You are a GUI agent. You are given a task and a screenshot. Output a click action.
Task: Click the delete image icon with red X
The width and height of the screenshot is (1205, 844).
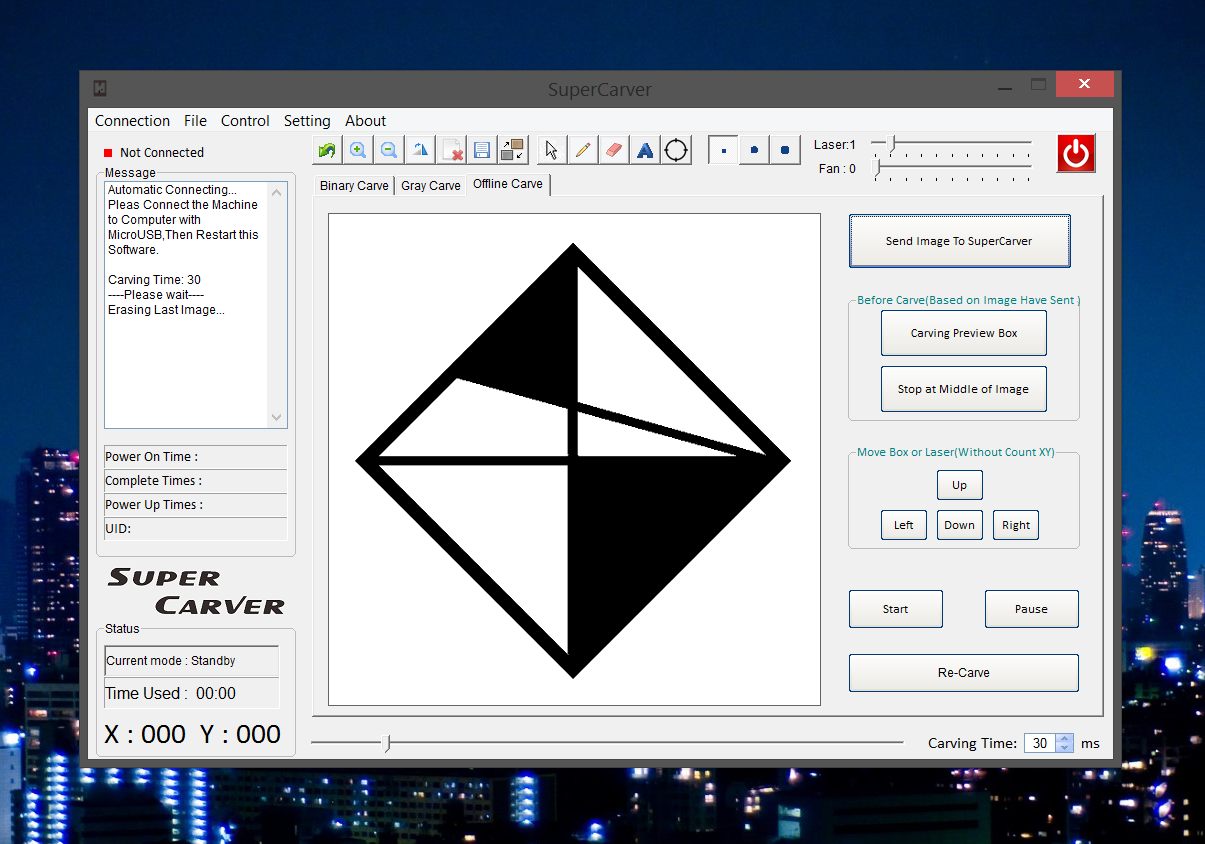point(452,150)
